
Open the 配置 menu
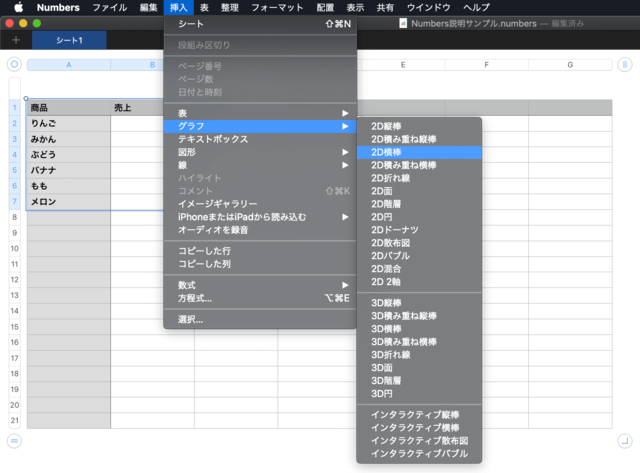coord(325,7)
